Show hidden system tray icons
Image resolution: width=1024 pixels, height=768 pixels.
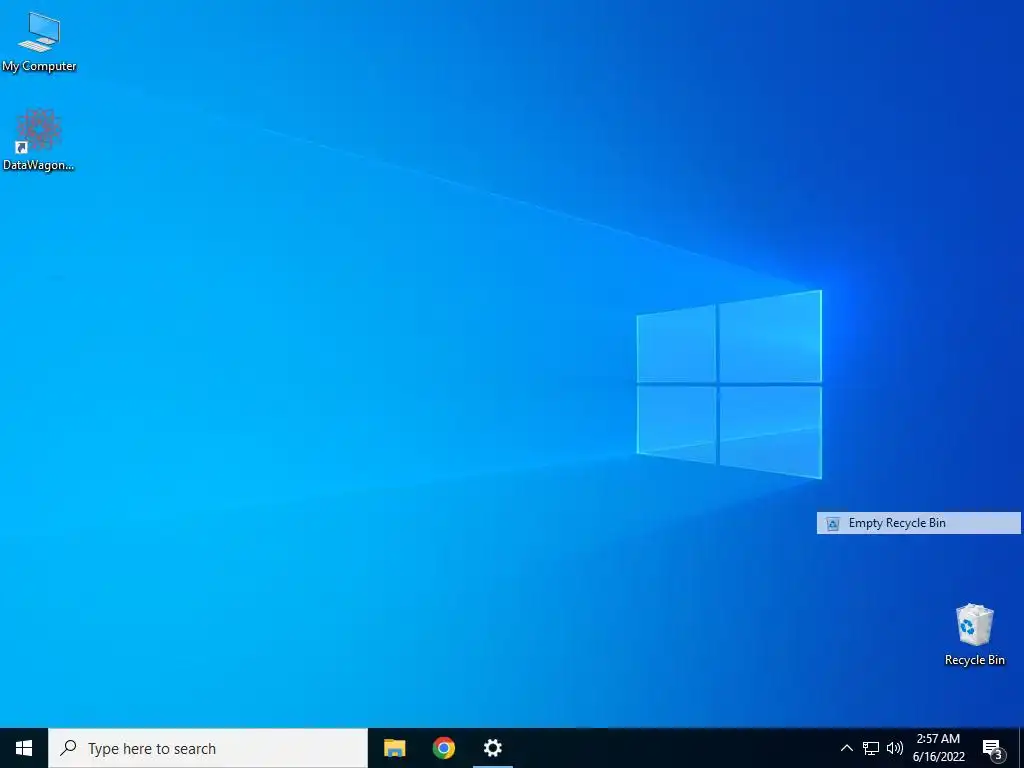point(846,748)
